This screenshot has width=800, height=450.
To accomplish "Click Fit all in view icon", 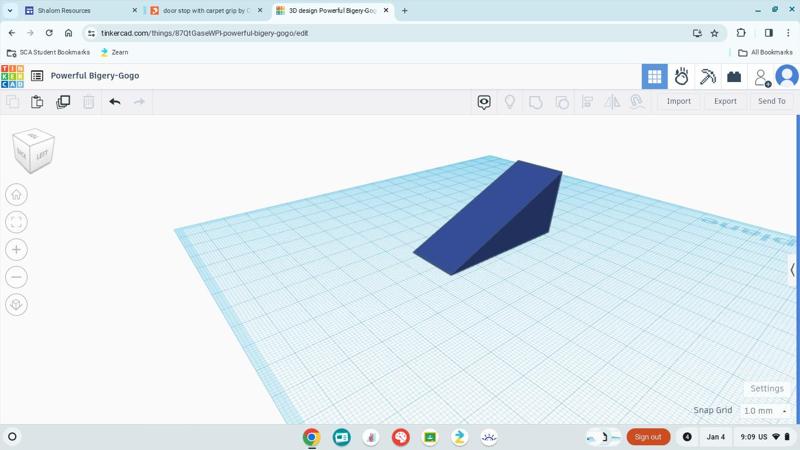I will coord(16,222).
